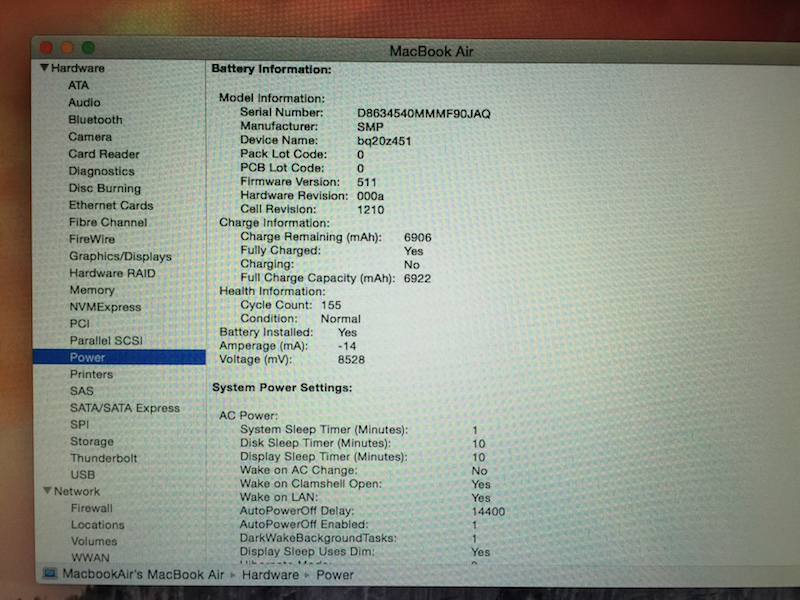Click the green zoom window button
The image size is (800, 600).
88,48
